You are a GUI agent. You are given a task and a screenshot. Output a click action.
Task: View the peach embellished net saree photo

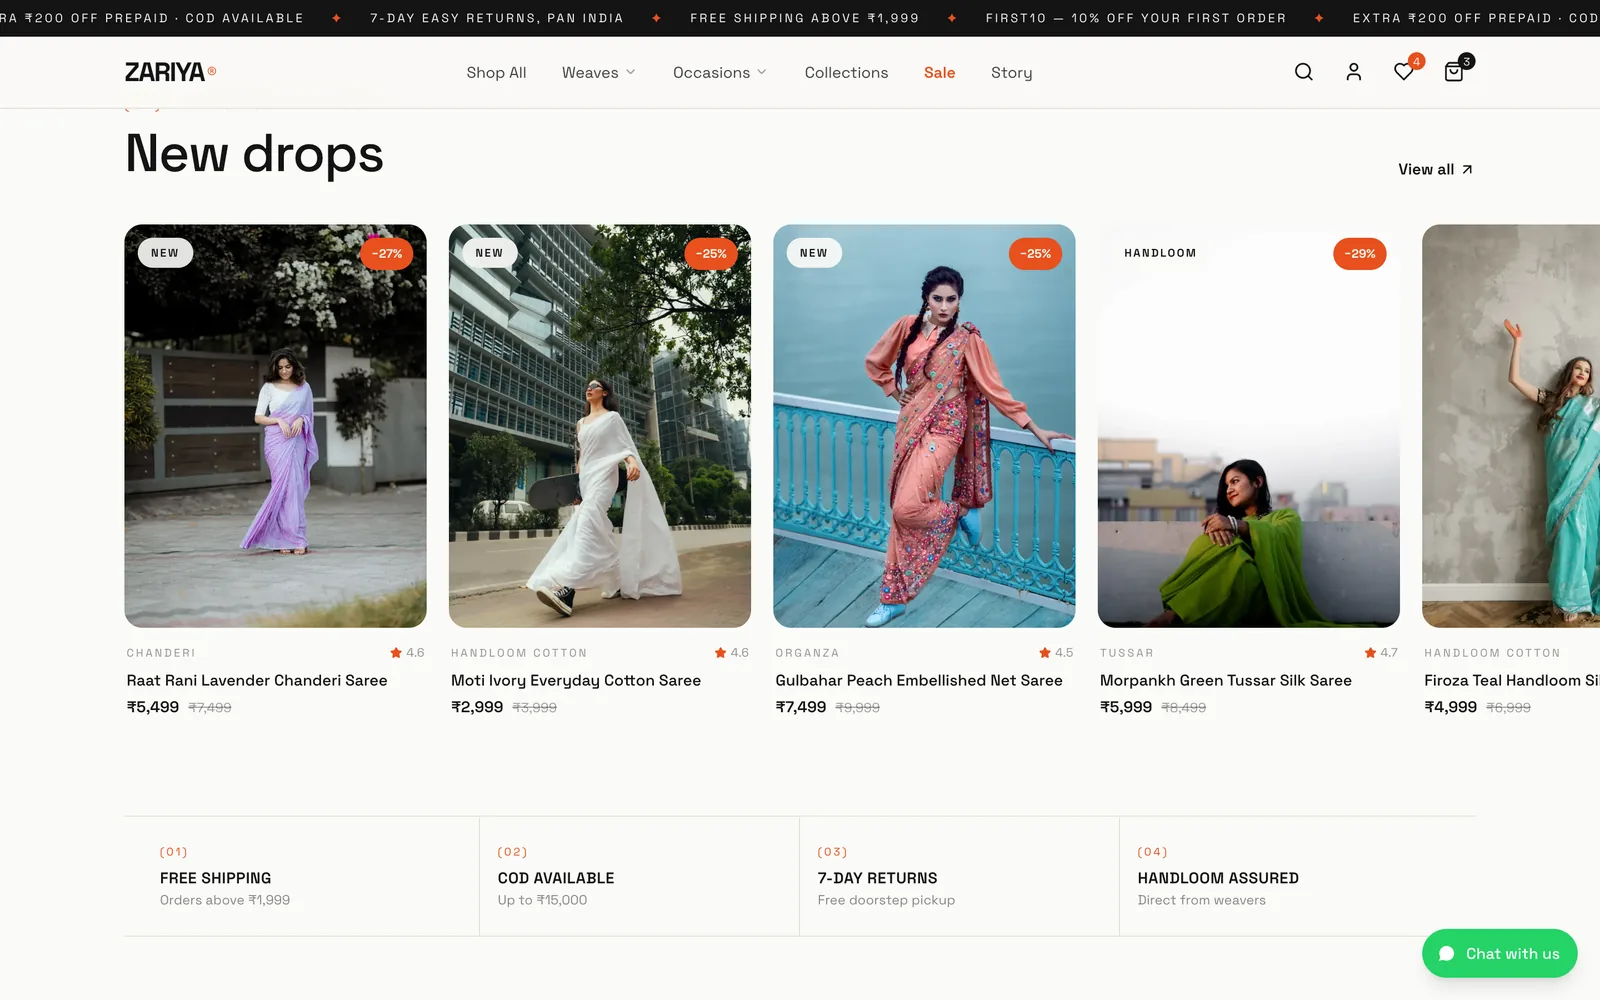coord(924,426)
